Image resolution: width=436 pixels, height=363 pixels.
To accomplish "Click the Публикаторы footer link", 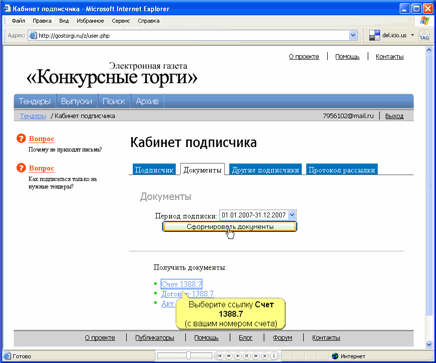I will pos(155,338).
